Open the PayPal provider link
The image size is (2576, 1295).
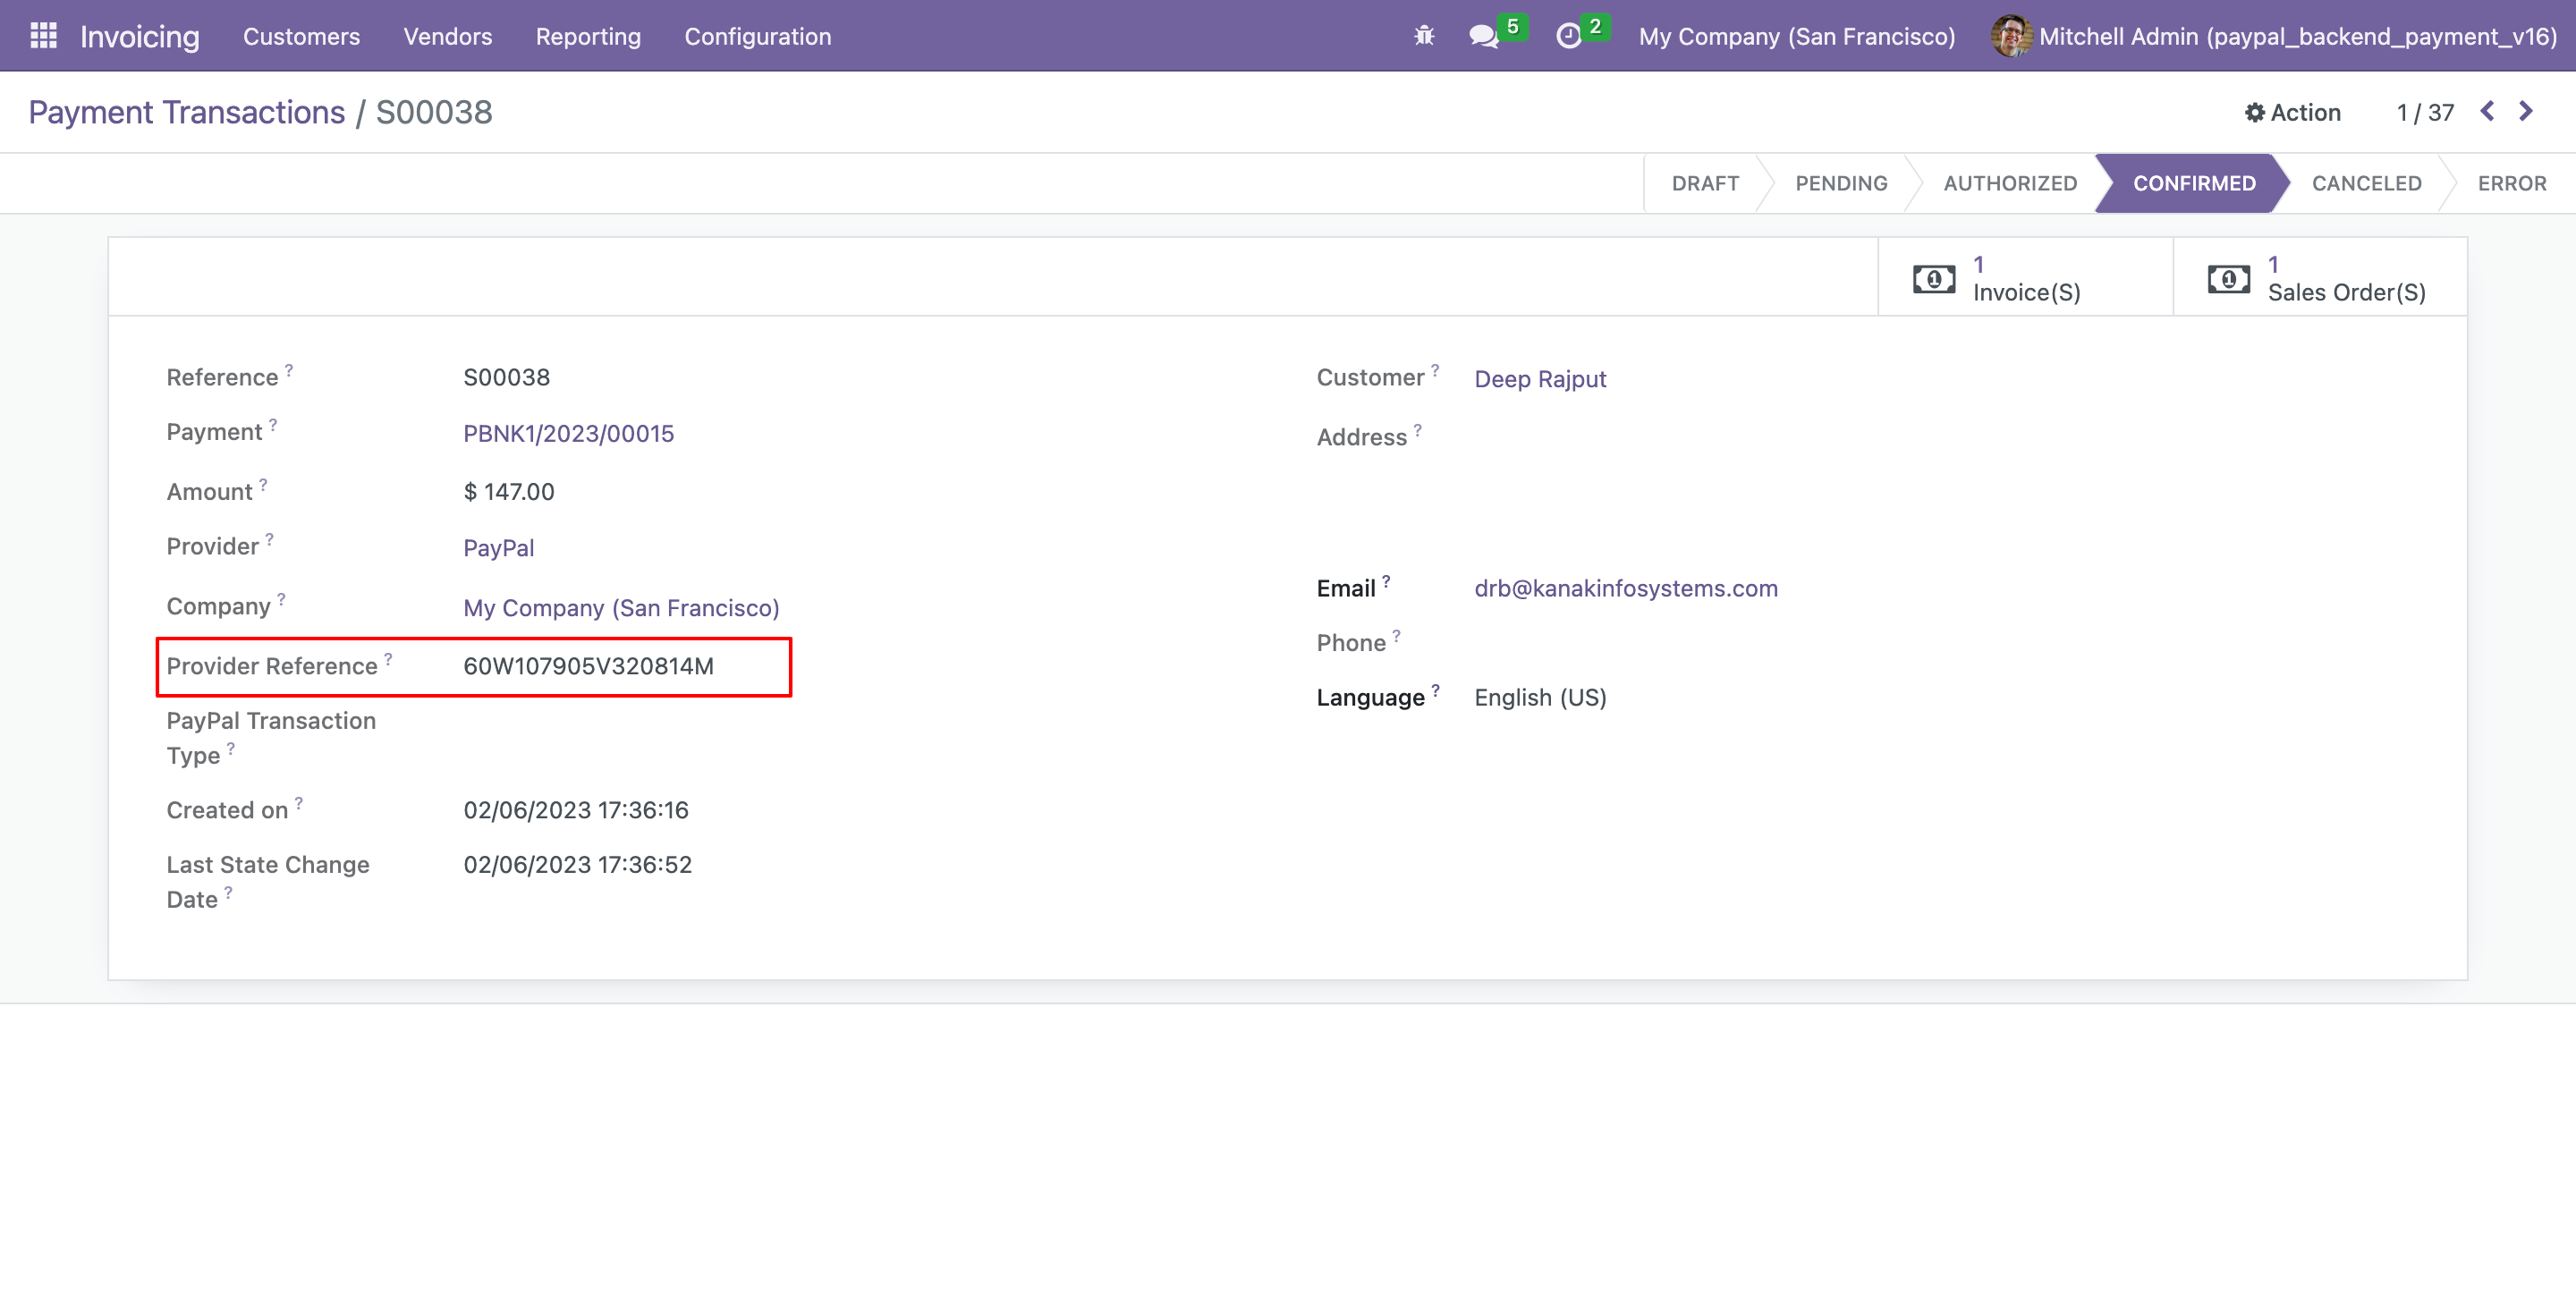click(498, 548)
